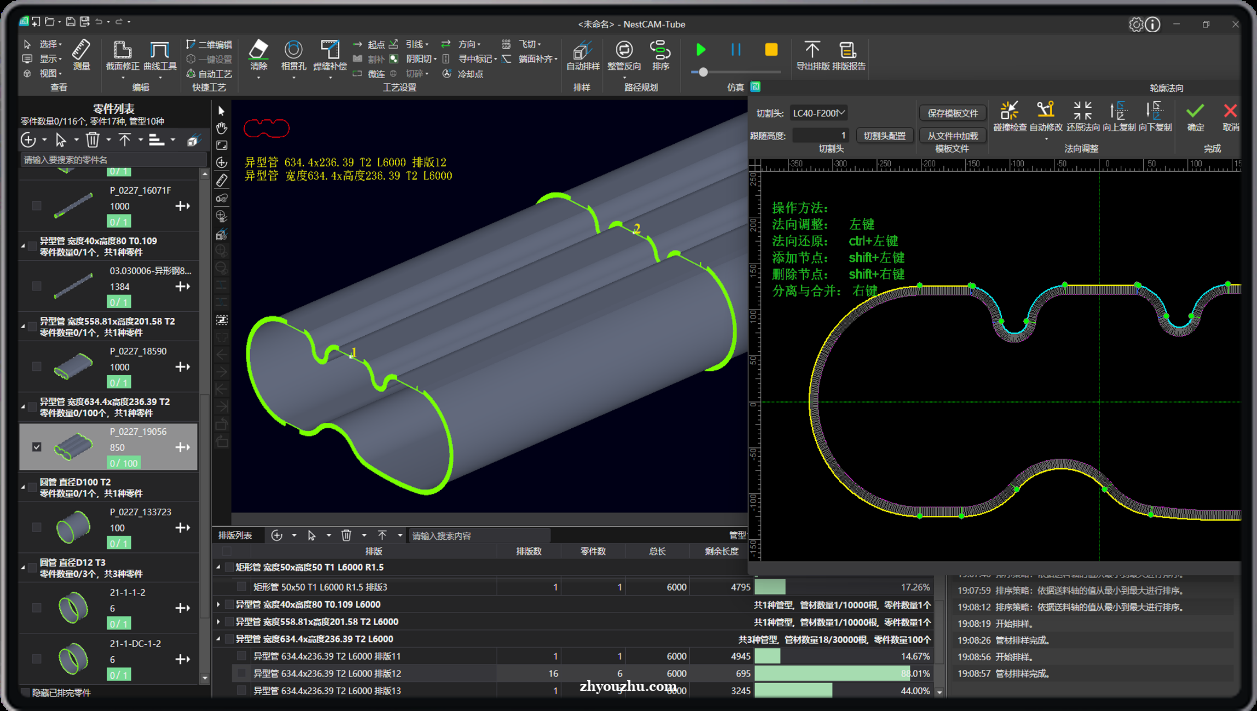Click the nesting list search field
This screenshot has height=711, width=1257.
[478, 536]
